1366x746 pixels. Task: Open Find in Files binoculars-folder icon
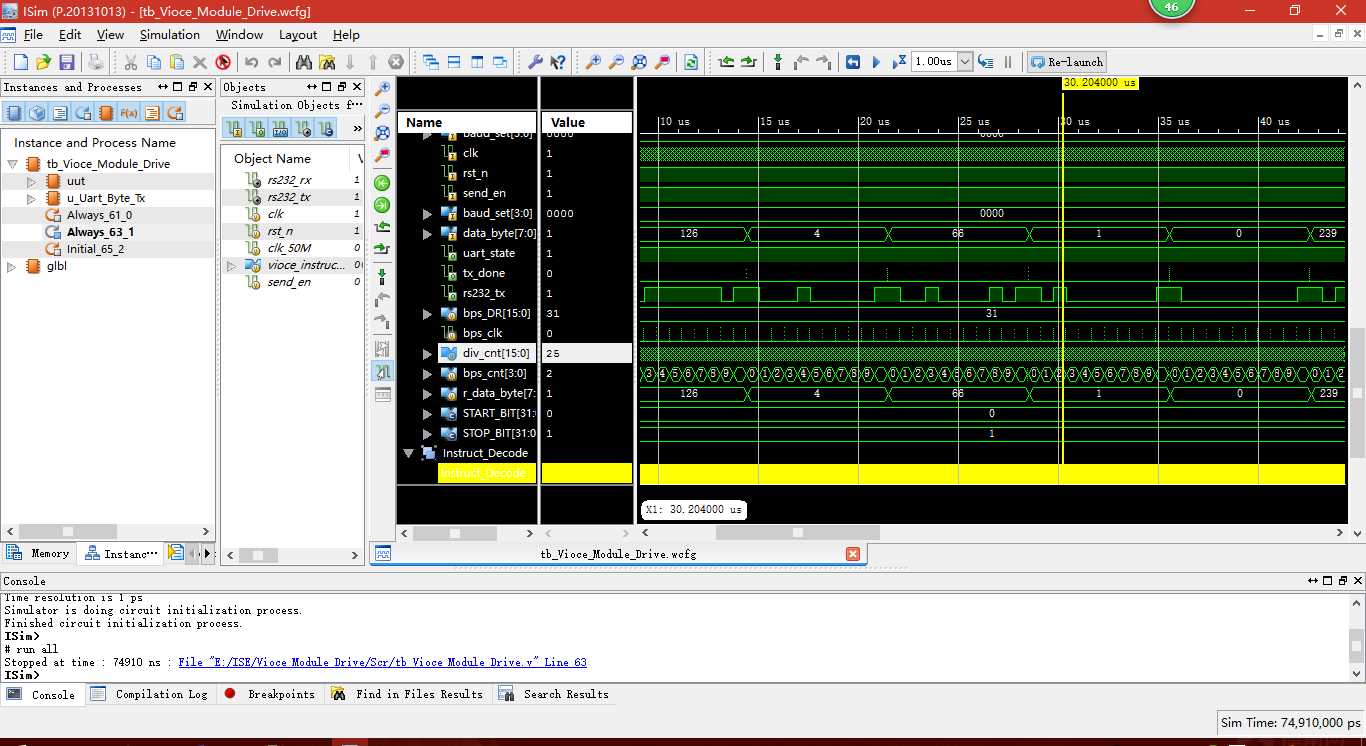327,62
